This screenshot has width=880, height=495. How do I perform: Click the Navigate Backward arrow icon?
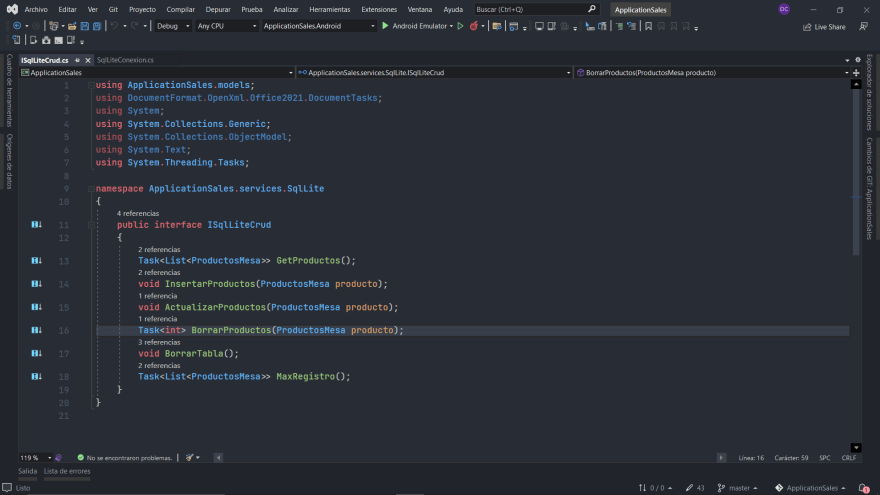(x=17, y=26)
